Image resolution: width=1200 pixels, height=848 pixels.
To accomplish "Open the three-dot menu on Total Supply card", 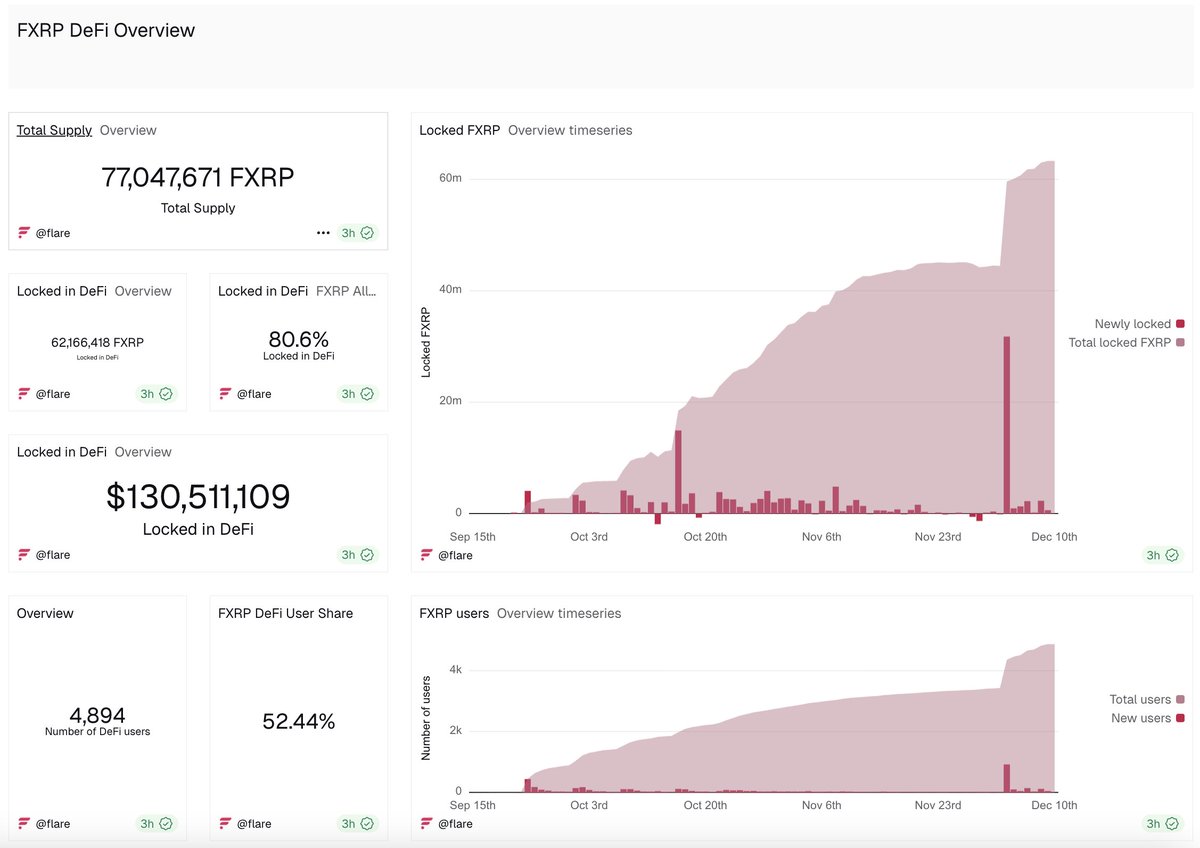I will 323,233.
